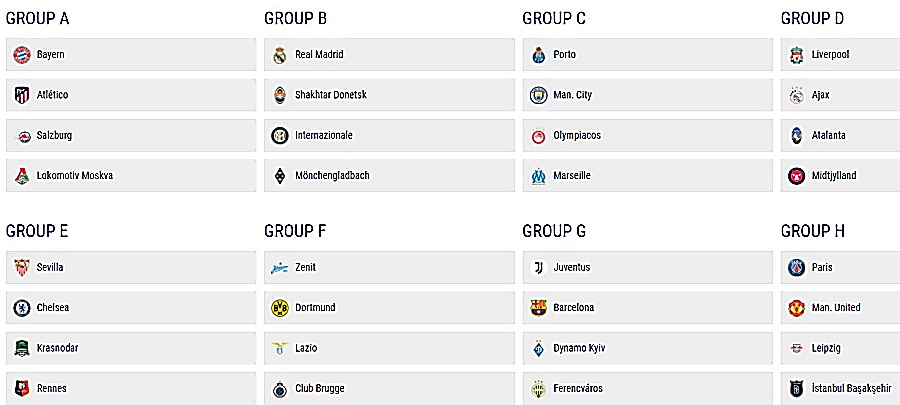Screen dimensions: 900x405
Task: Click the Mönchengladbach team name
Action: [x=332, y=176]
